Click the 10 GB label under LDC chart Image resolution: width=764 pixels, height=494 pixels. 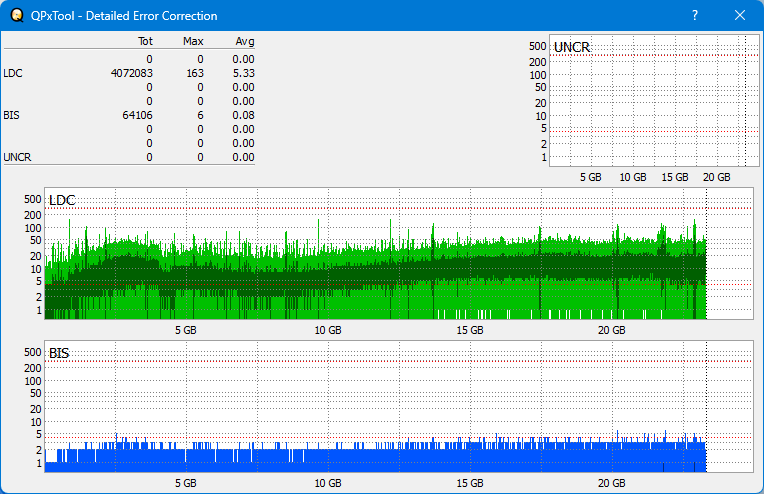pyautogui.click(x=328, y=330)
